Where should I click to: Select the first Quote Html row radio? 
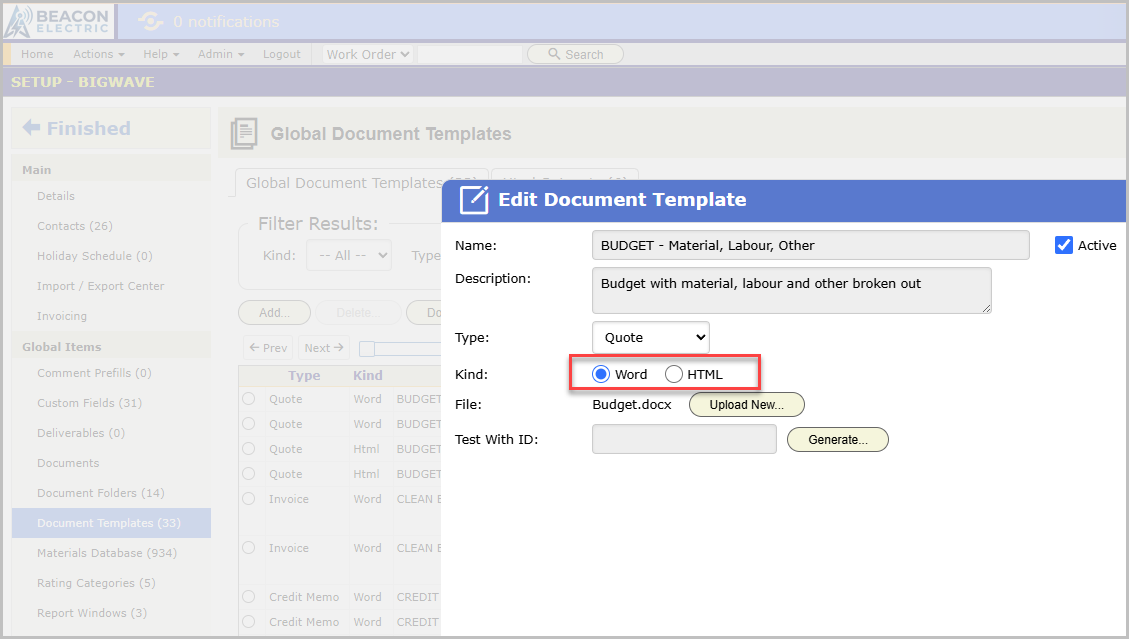click(248, 448)
